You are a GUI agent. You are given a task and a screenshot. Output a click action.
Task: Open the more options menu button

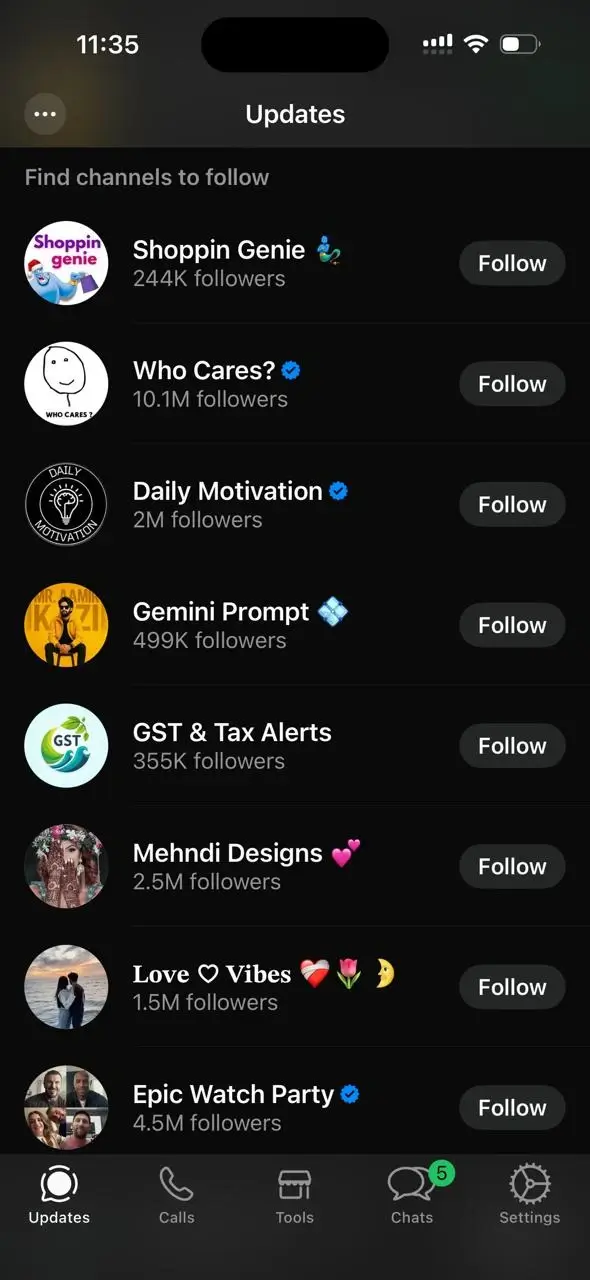tap(44, 114)
